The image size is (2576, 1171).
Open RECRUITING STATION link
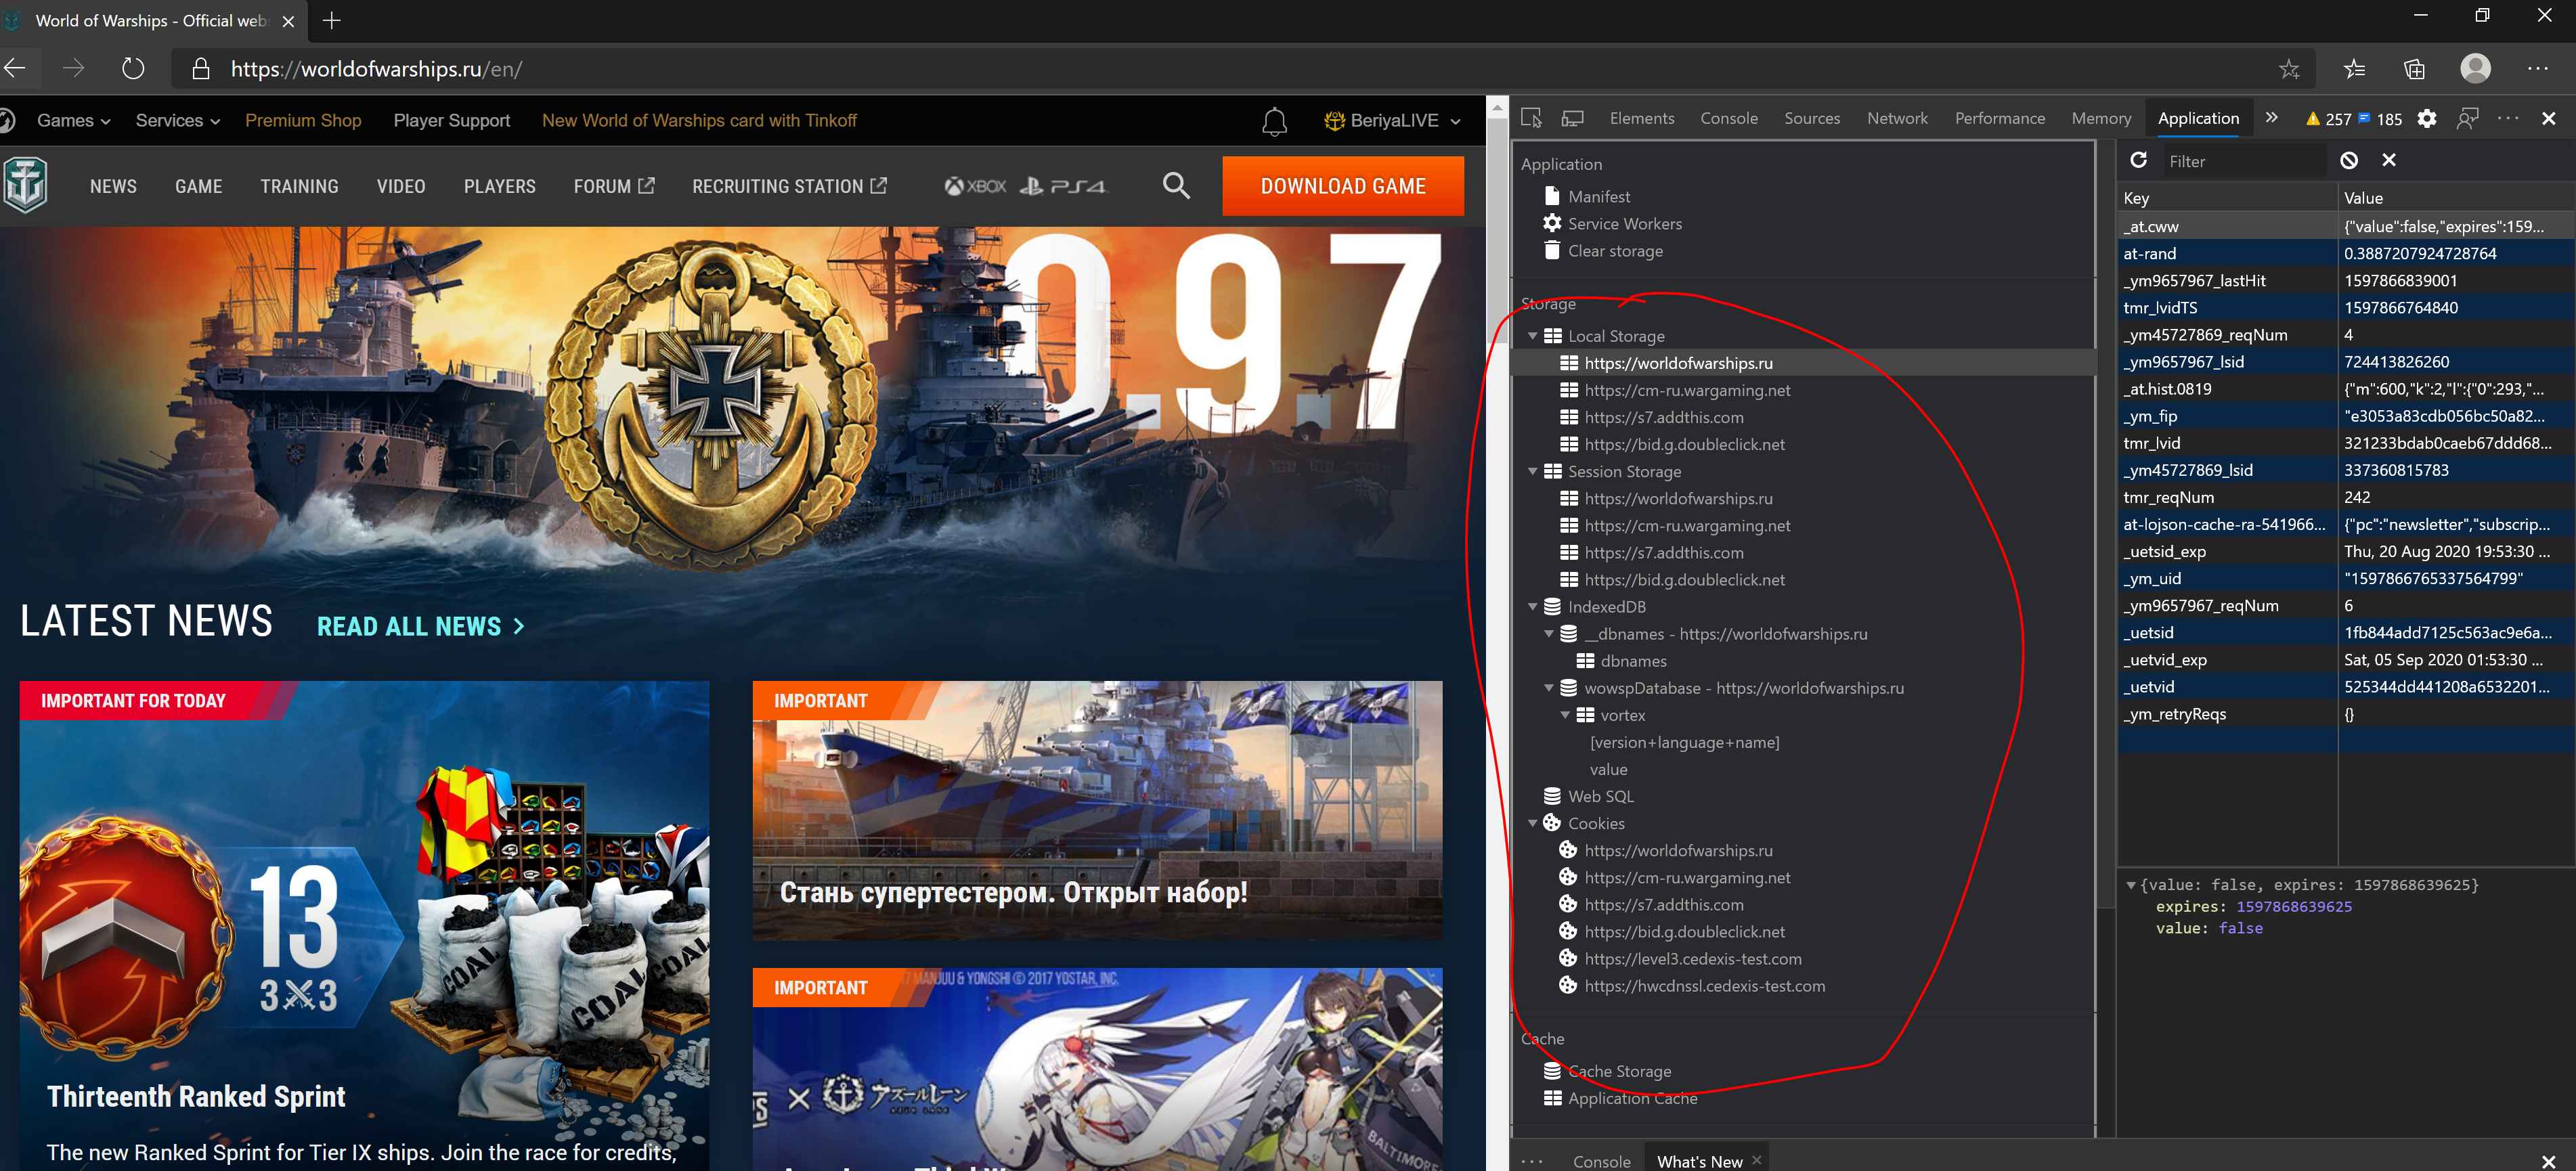point(789,186)
